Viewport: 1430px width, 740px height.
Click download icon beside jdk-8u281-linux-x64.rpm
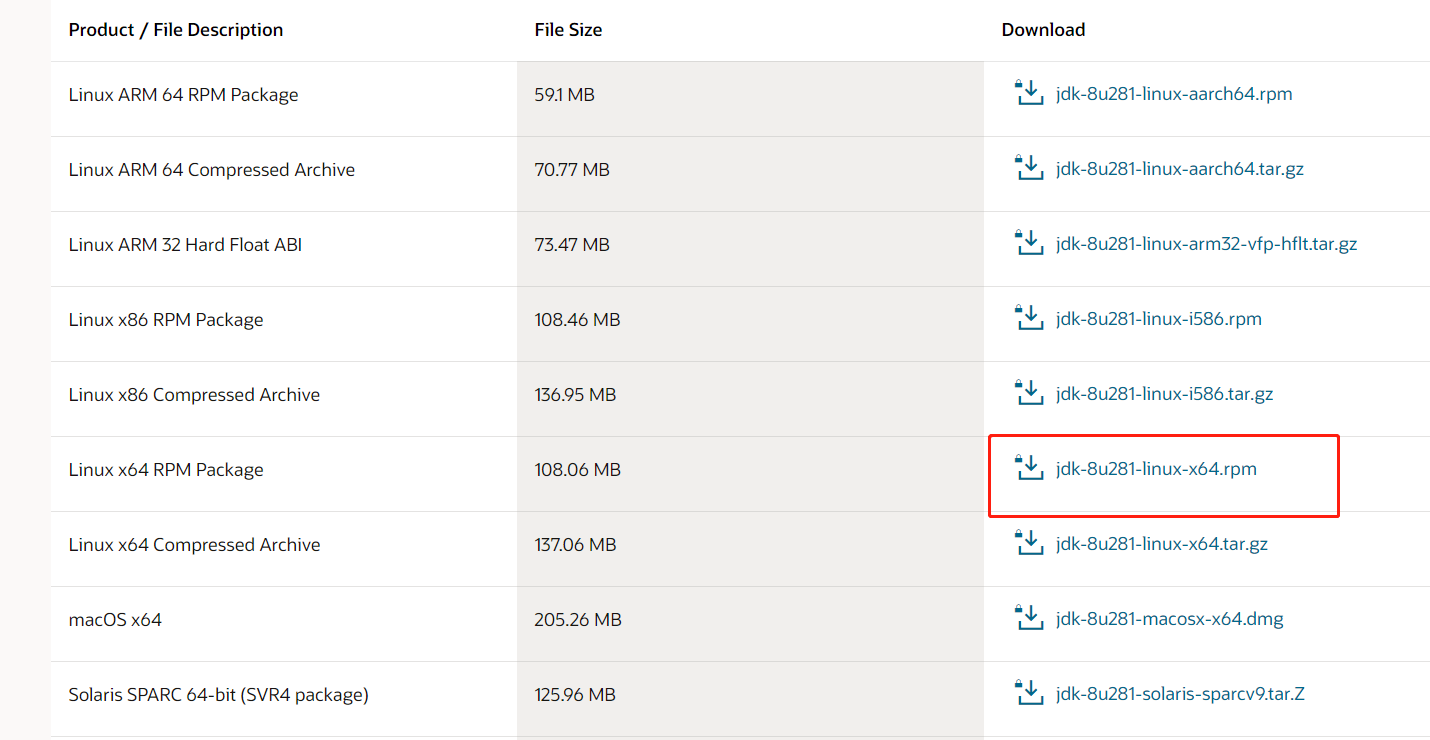(x=1028, y=468)
